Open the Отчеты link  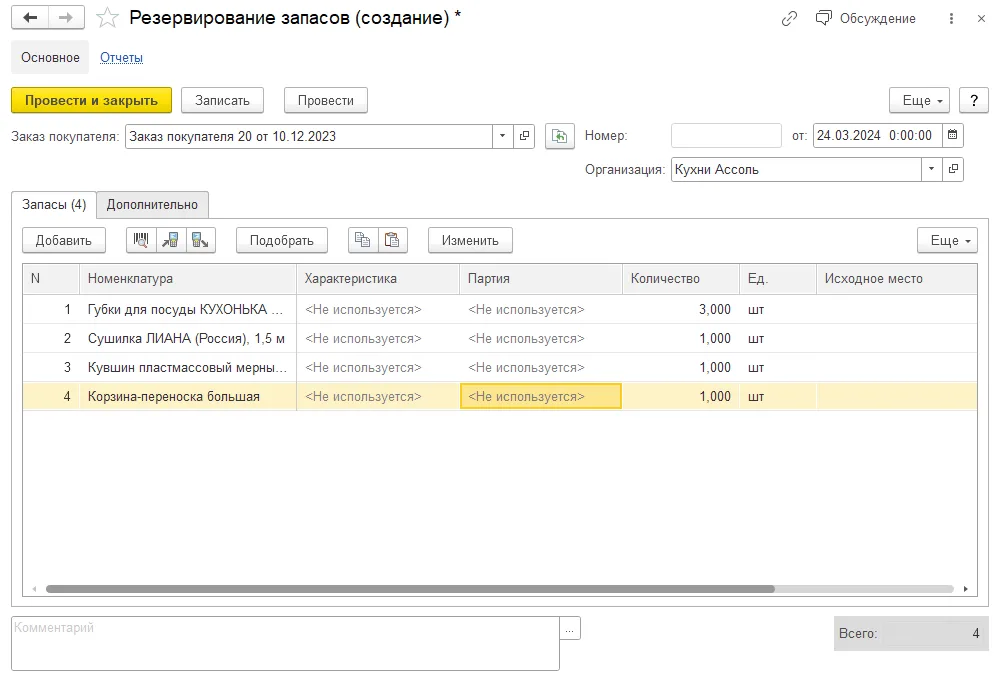(x=122, y=58)
